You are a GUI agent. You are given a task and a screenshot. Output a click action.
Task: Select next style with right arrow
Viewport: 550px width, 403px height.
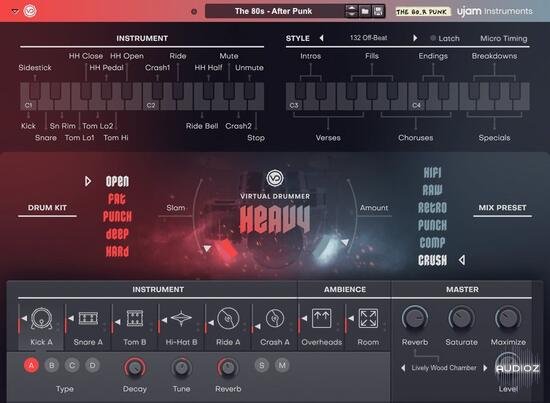415,38
